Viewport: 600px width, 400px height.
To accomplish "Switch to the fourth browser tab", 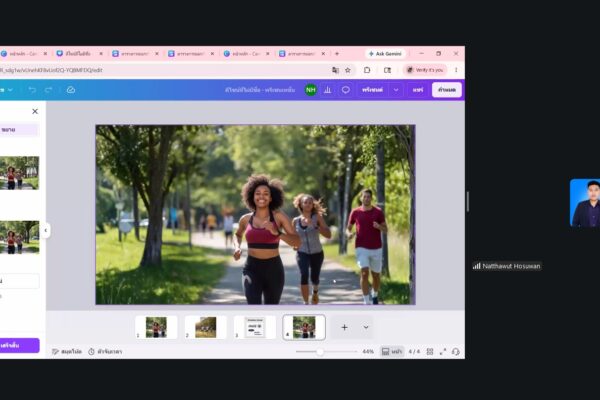I will pyautogui.click(x=191, y=54).
